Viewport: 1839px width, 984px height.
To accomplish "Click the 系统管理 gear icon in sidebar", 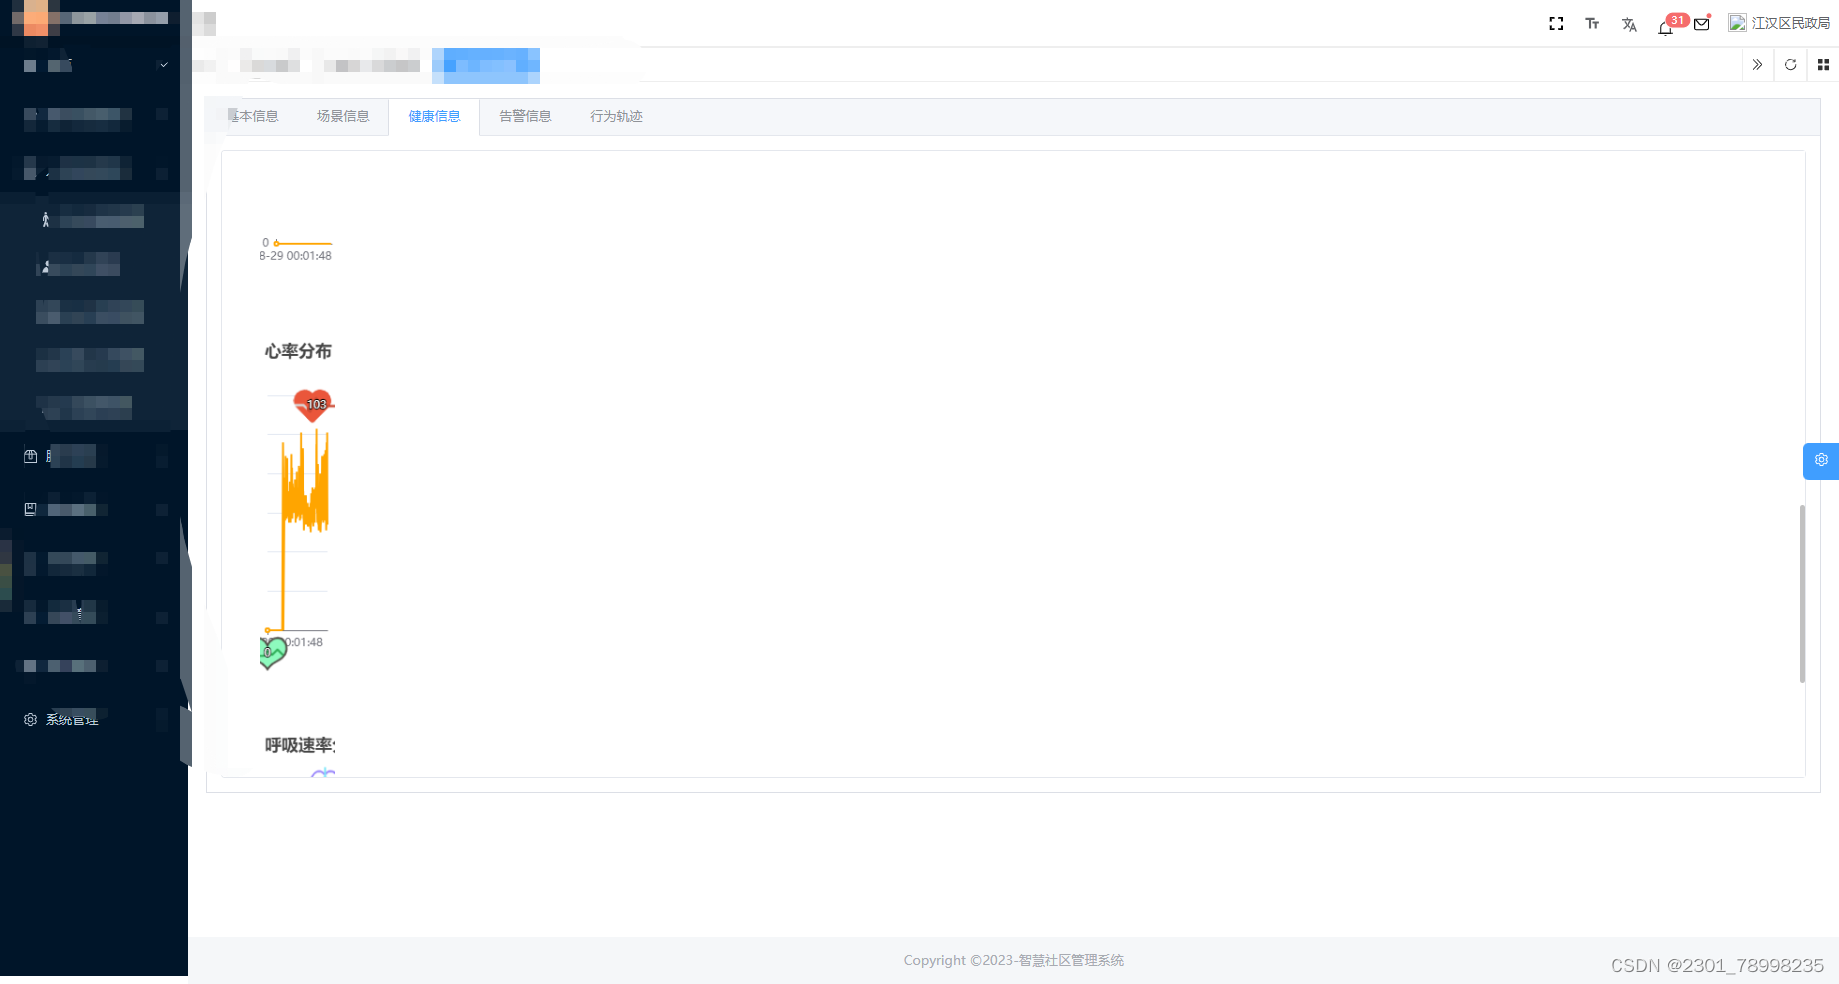I will coord(30,719).
